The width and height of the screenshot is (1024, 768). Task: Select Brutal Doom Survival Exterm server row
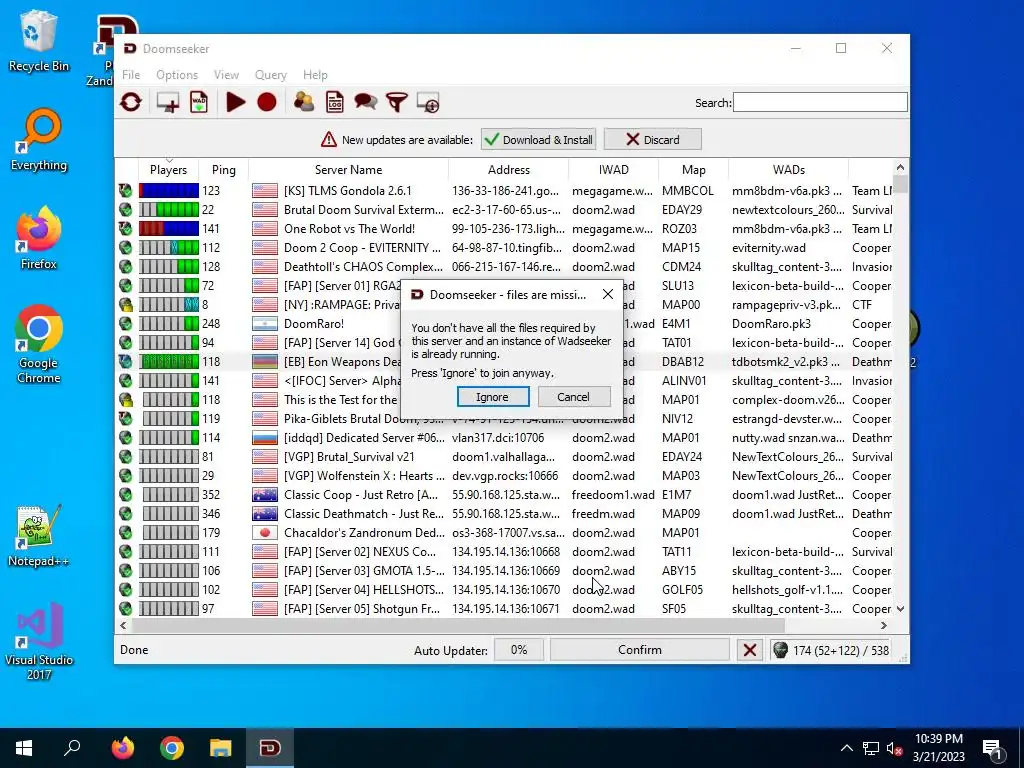pos(504,210)
